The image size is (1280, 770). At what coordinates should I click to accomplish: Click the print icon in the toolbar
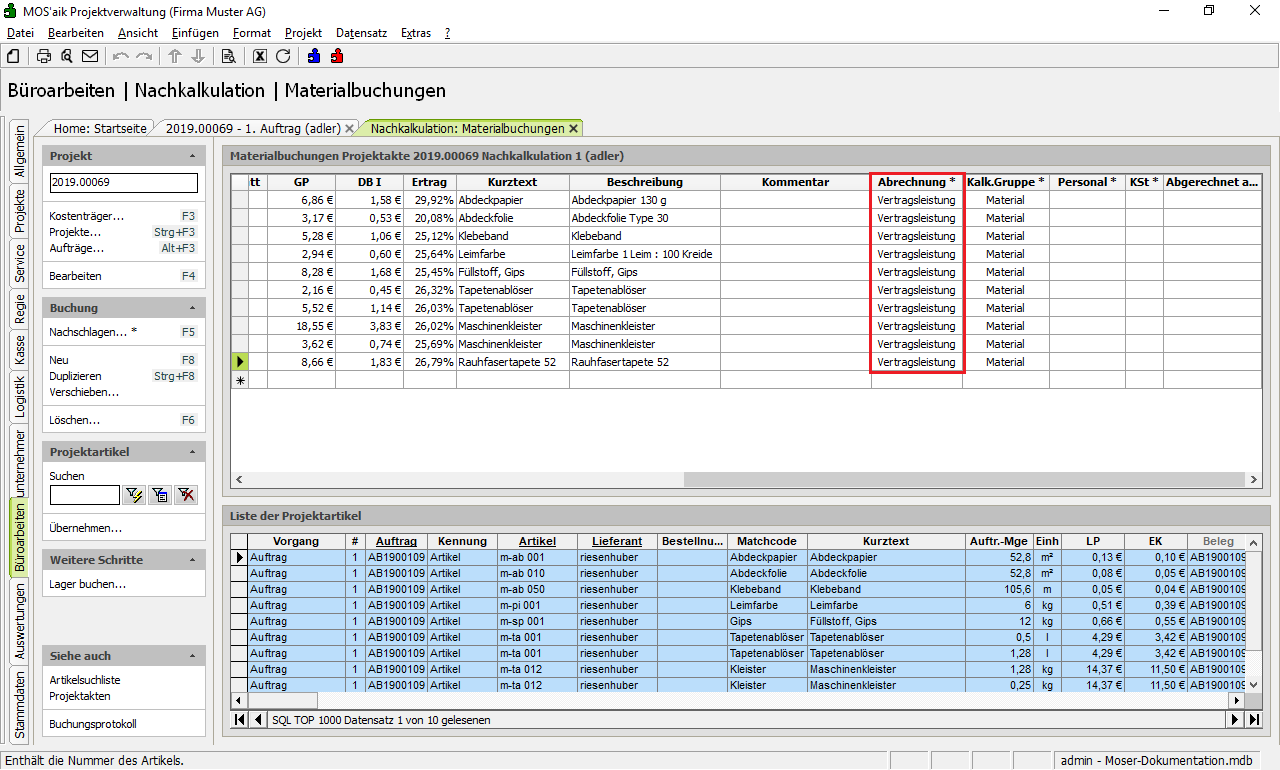(x=44, y=56)
